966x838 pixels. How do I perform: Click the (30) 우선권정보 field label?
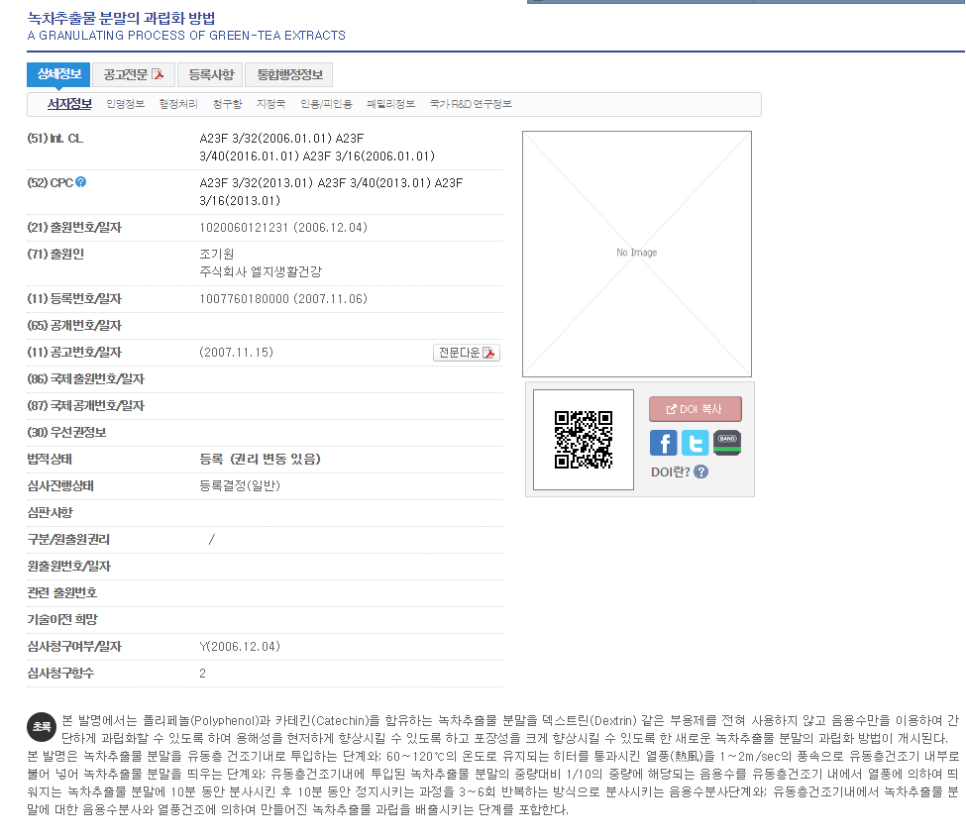tap(67, 433)
